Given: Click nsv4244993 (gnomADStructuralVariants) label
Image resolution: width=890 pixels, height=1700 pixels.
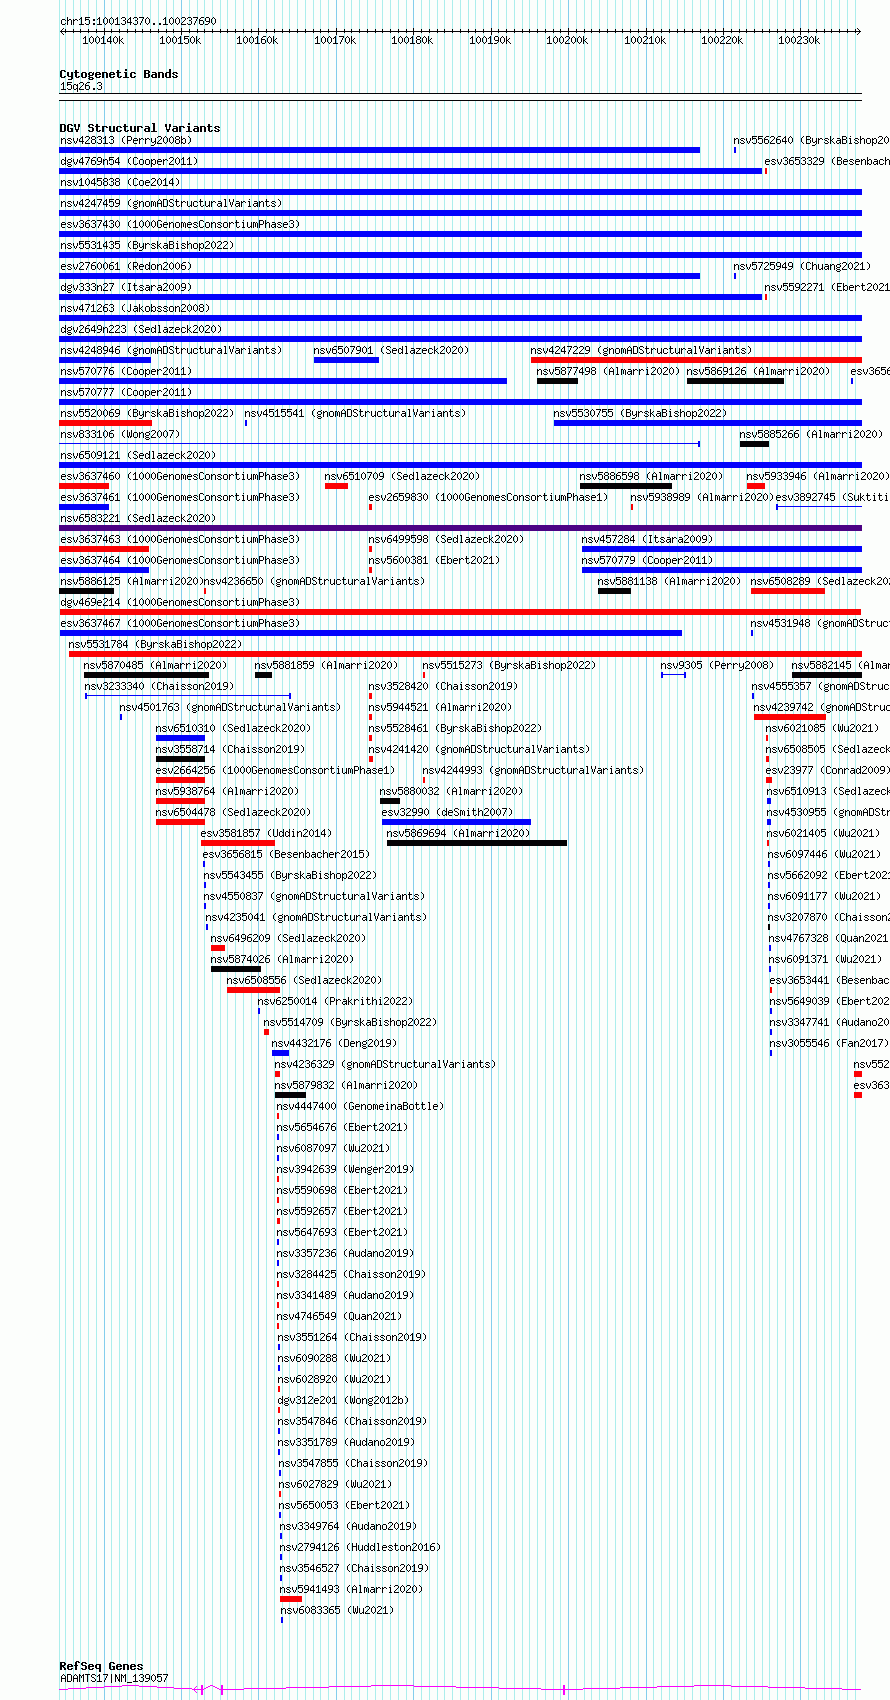Looking at the screenshot, I should [x=533, y=771].
